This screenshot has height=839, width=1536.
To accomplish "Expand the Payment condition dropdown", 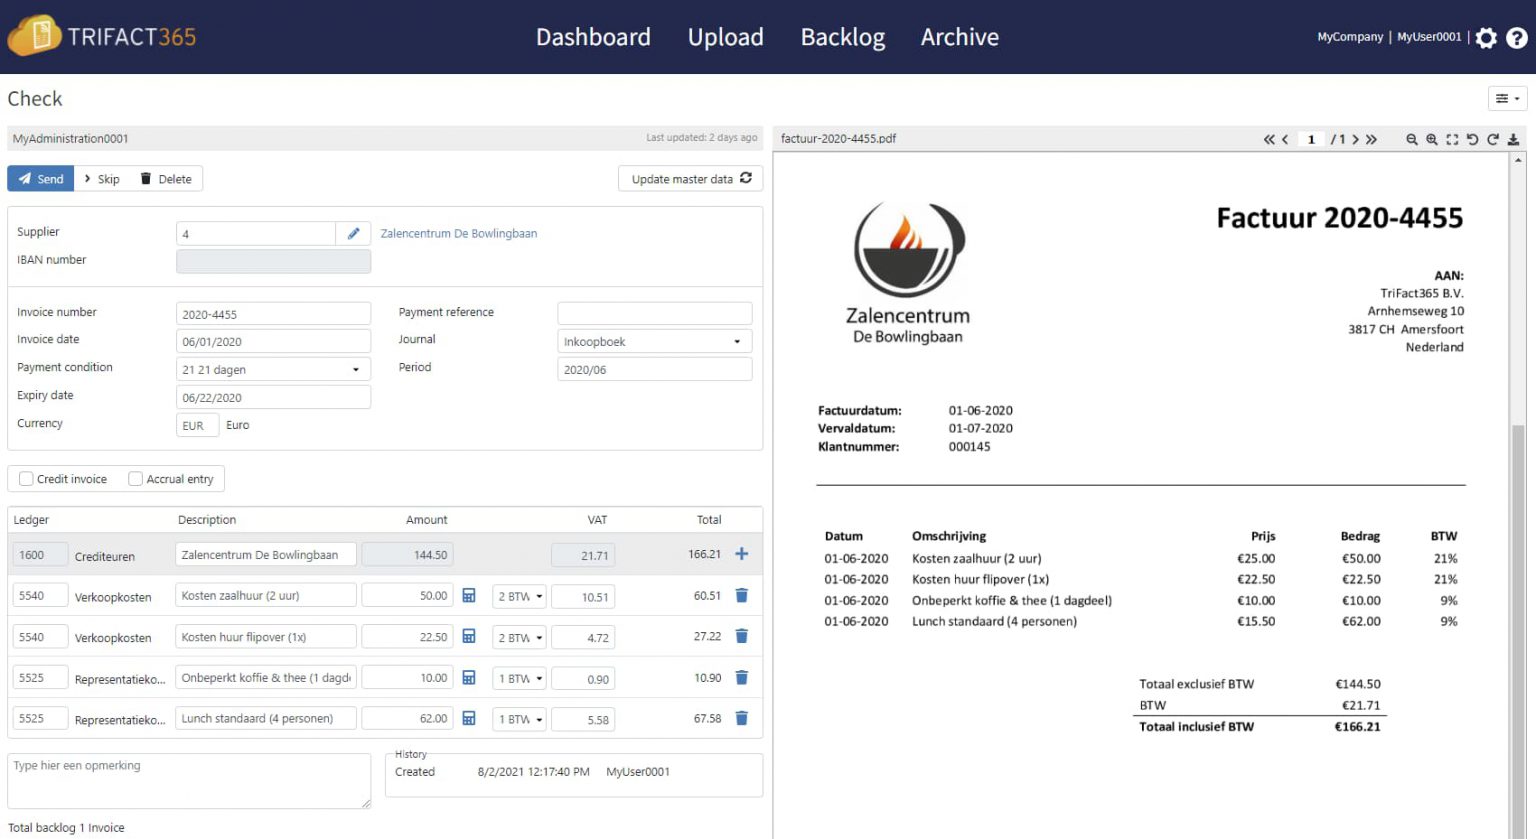I will click(x=272, y=368).
